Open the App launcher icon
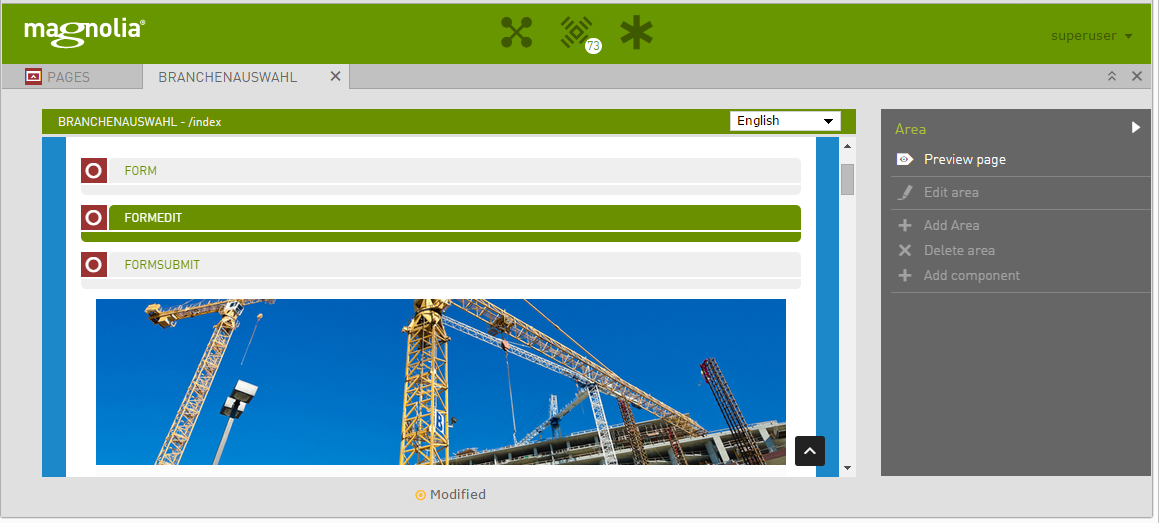Image resolution: width=1159 pixels, height=523 pixels. coord(516,33)
